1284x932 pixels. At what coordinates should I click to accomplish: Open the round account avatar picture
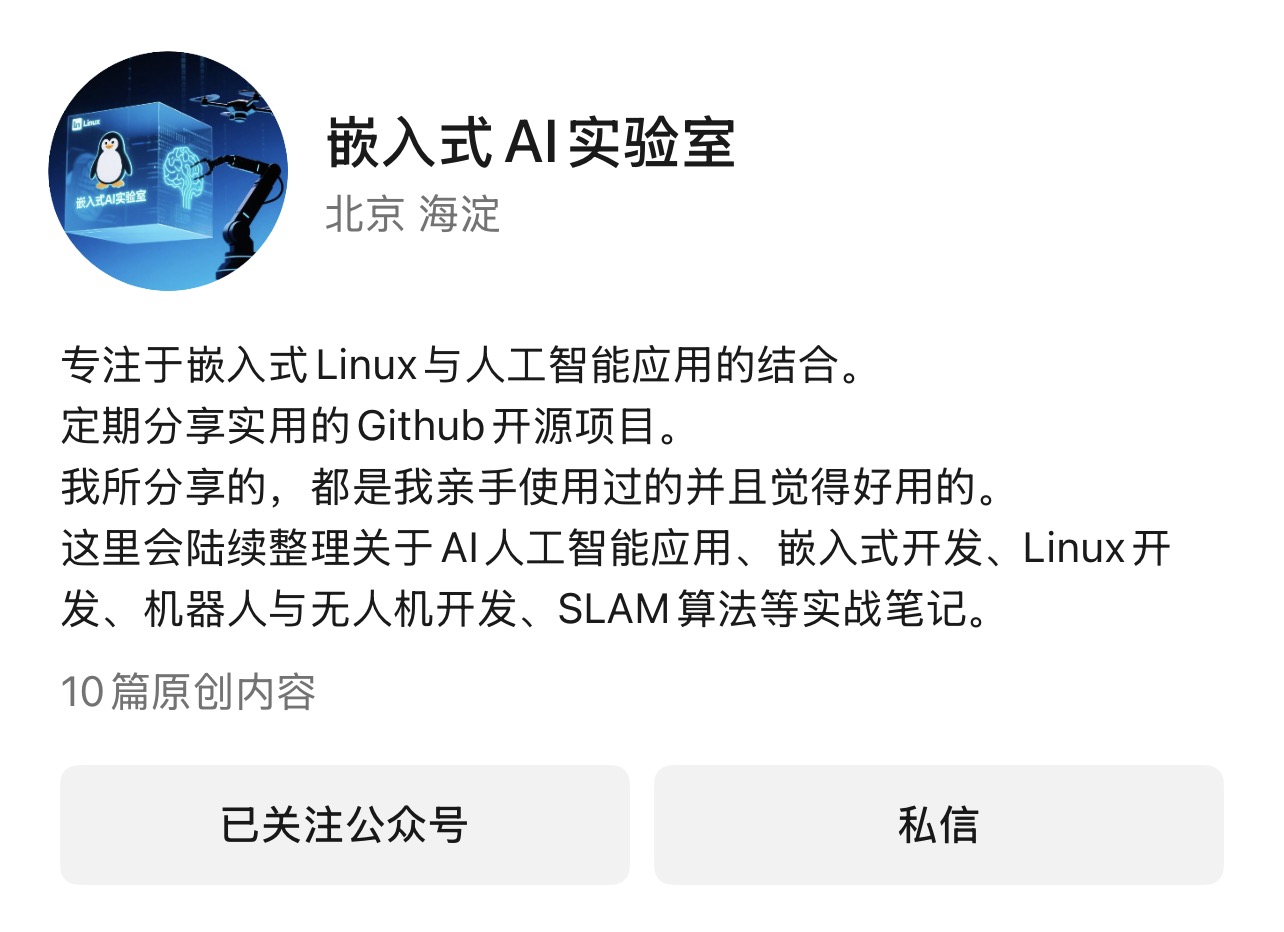pyautogui.click(x=168, y=170)
